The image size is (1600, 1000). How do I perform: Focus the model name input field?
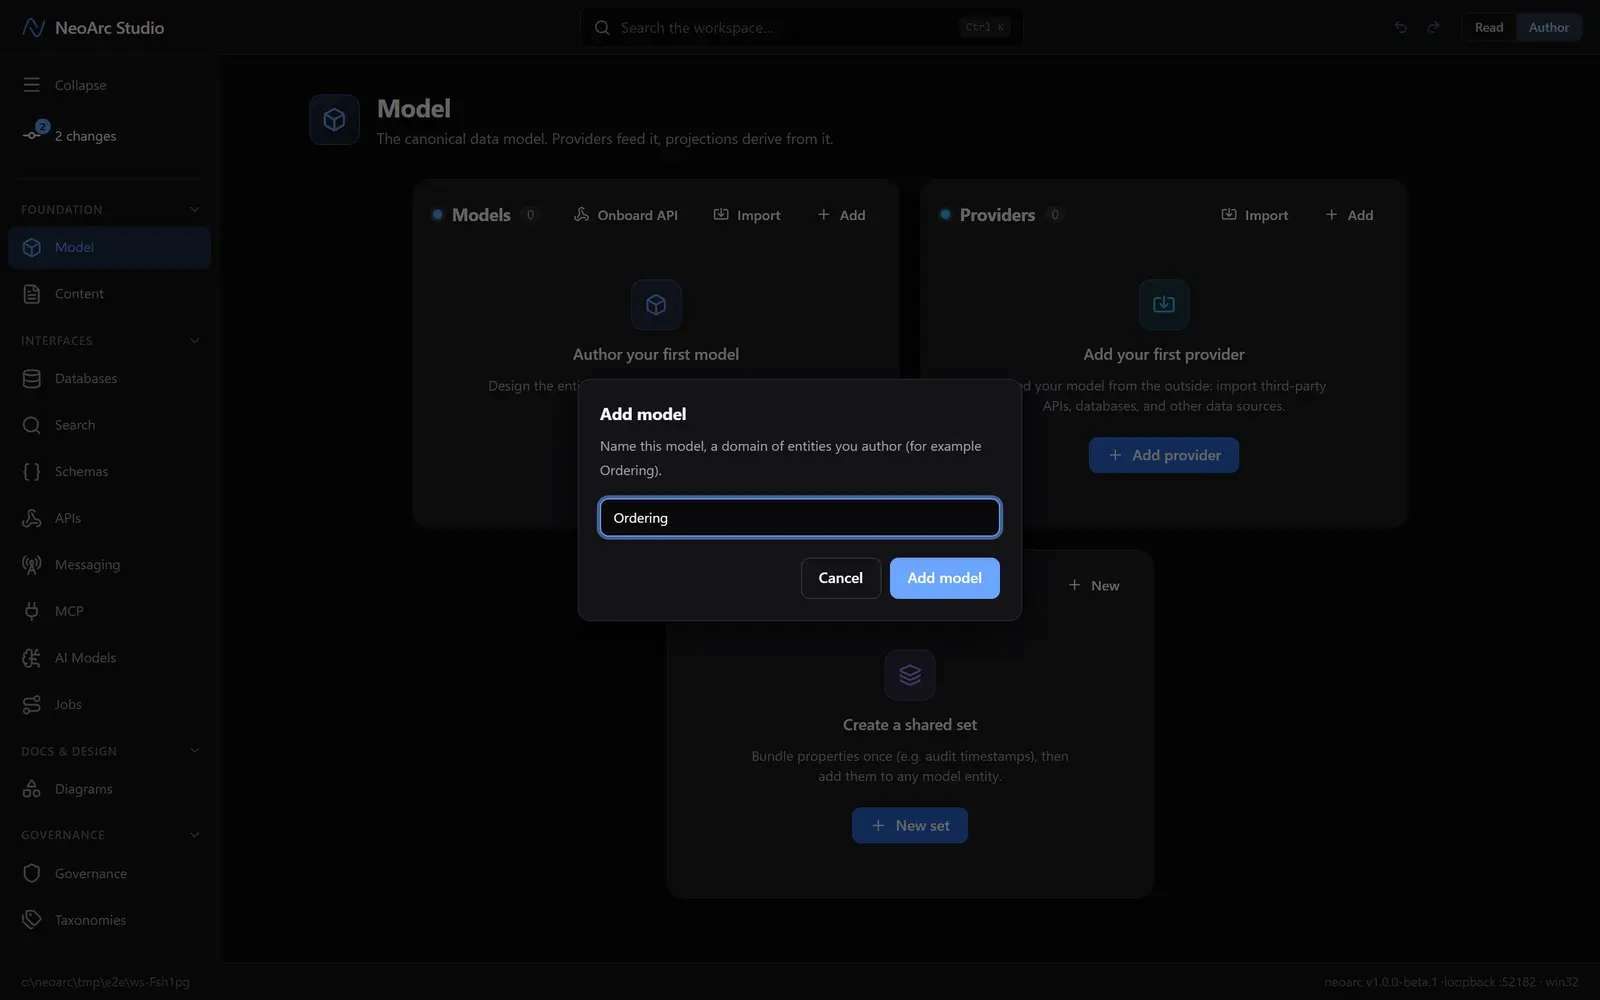pyautogui.click(x=800, y=518)
